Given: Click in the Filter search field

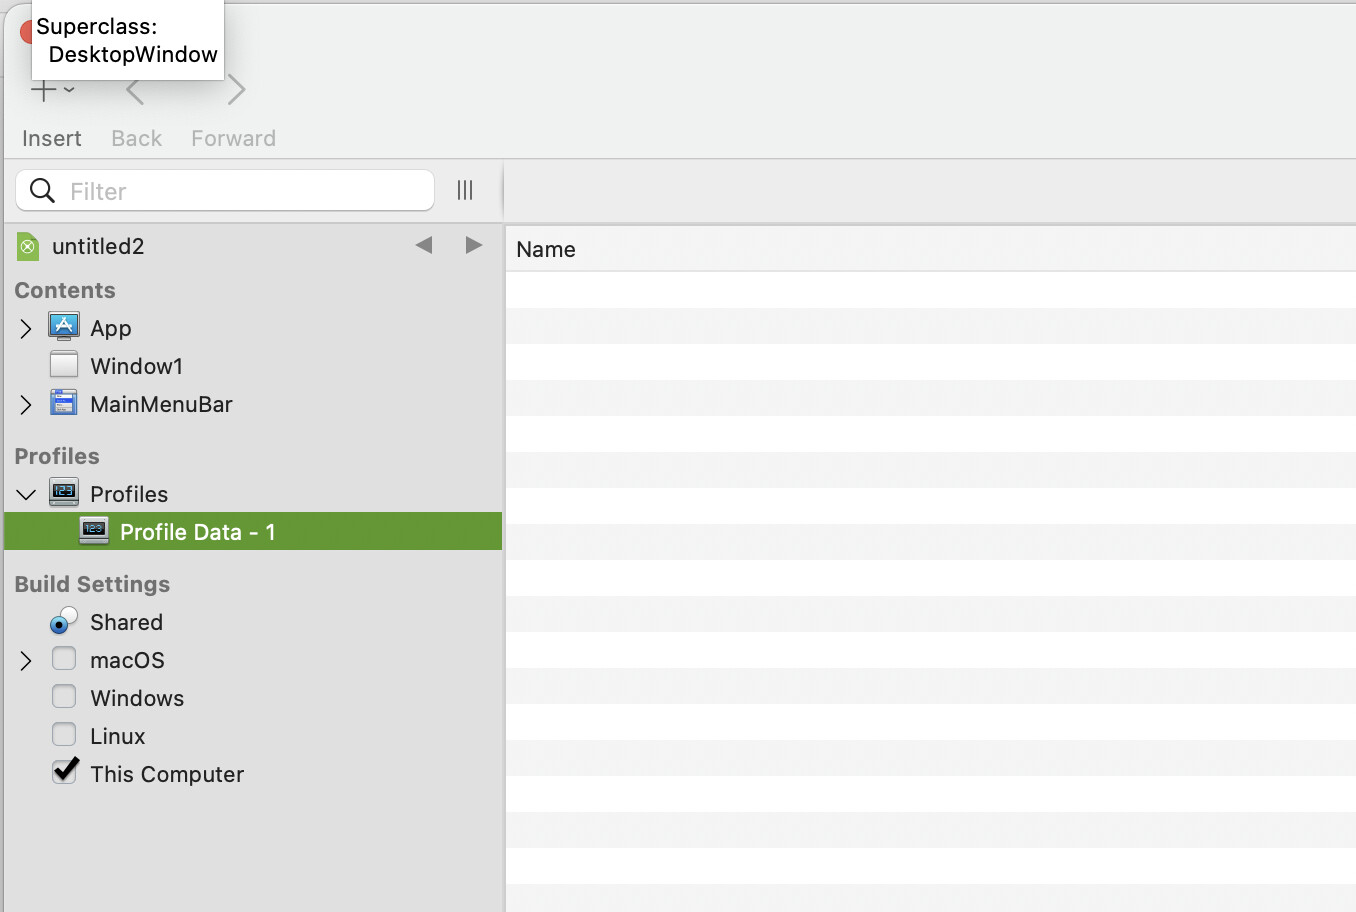Looking at the screenshot, I should (245, 191).
